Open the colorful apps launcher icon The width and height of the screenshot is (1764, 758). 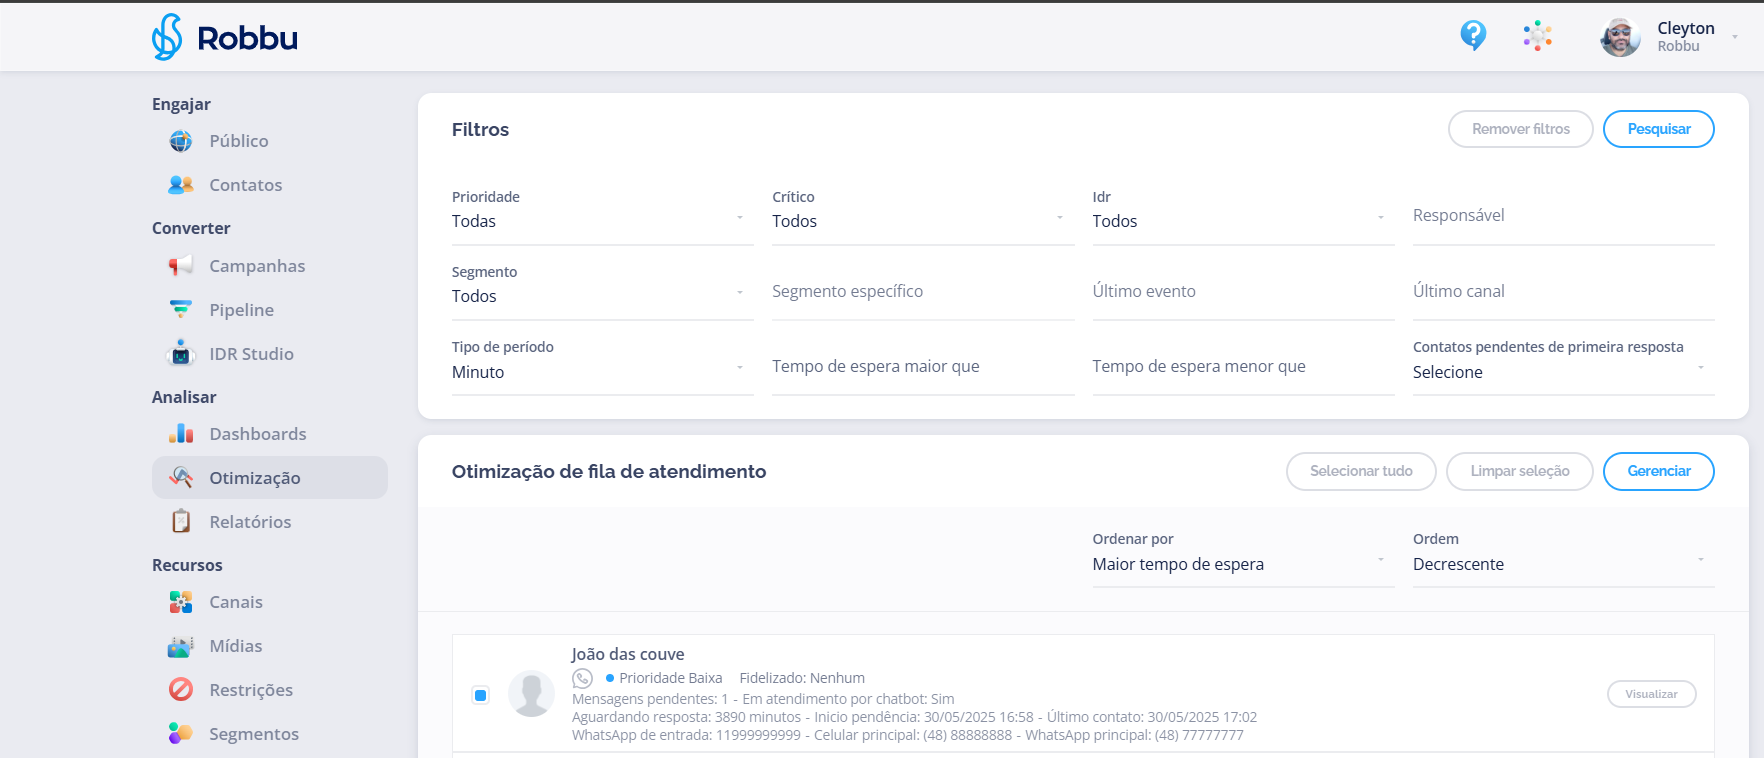pyautogui.click(x=1537, y=36)
